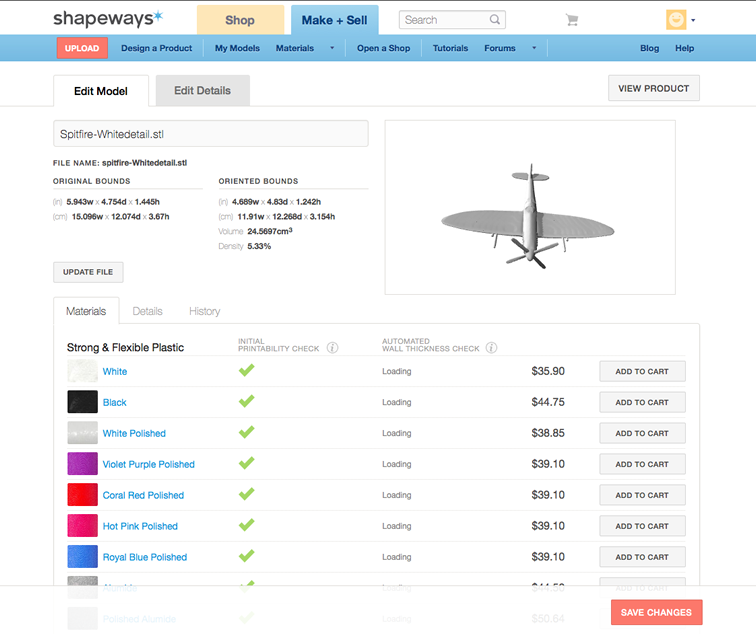This screenshot has width=756, height=634.
Task: Open the Hot Pink Polished link
Action: (140, 526)
